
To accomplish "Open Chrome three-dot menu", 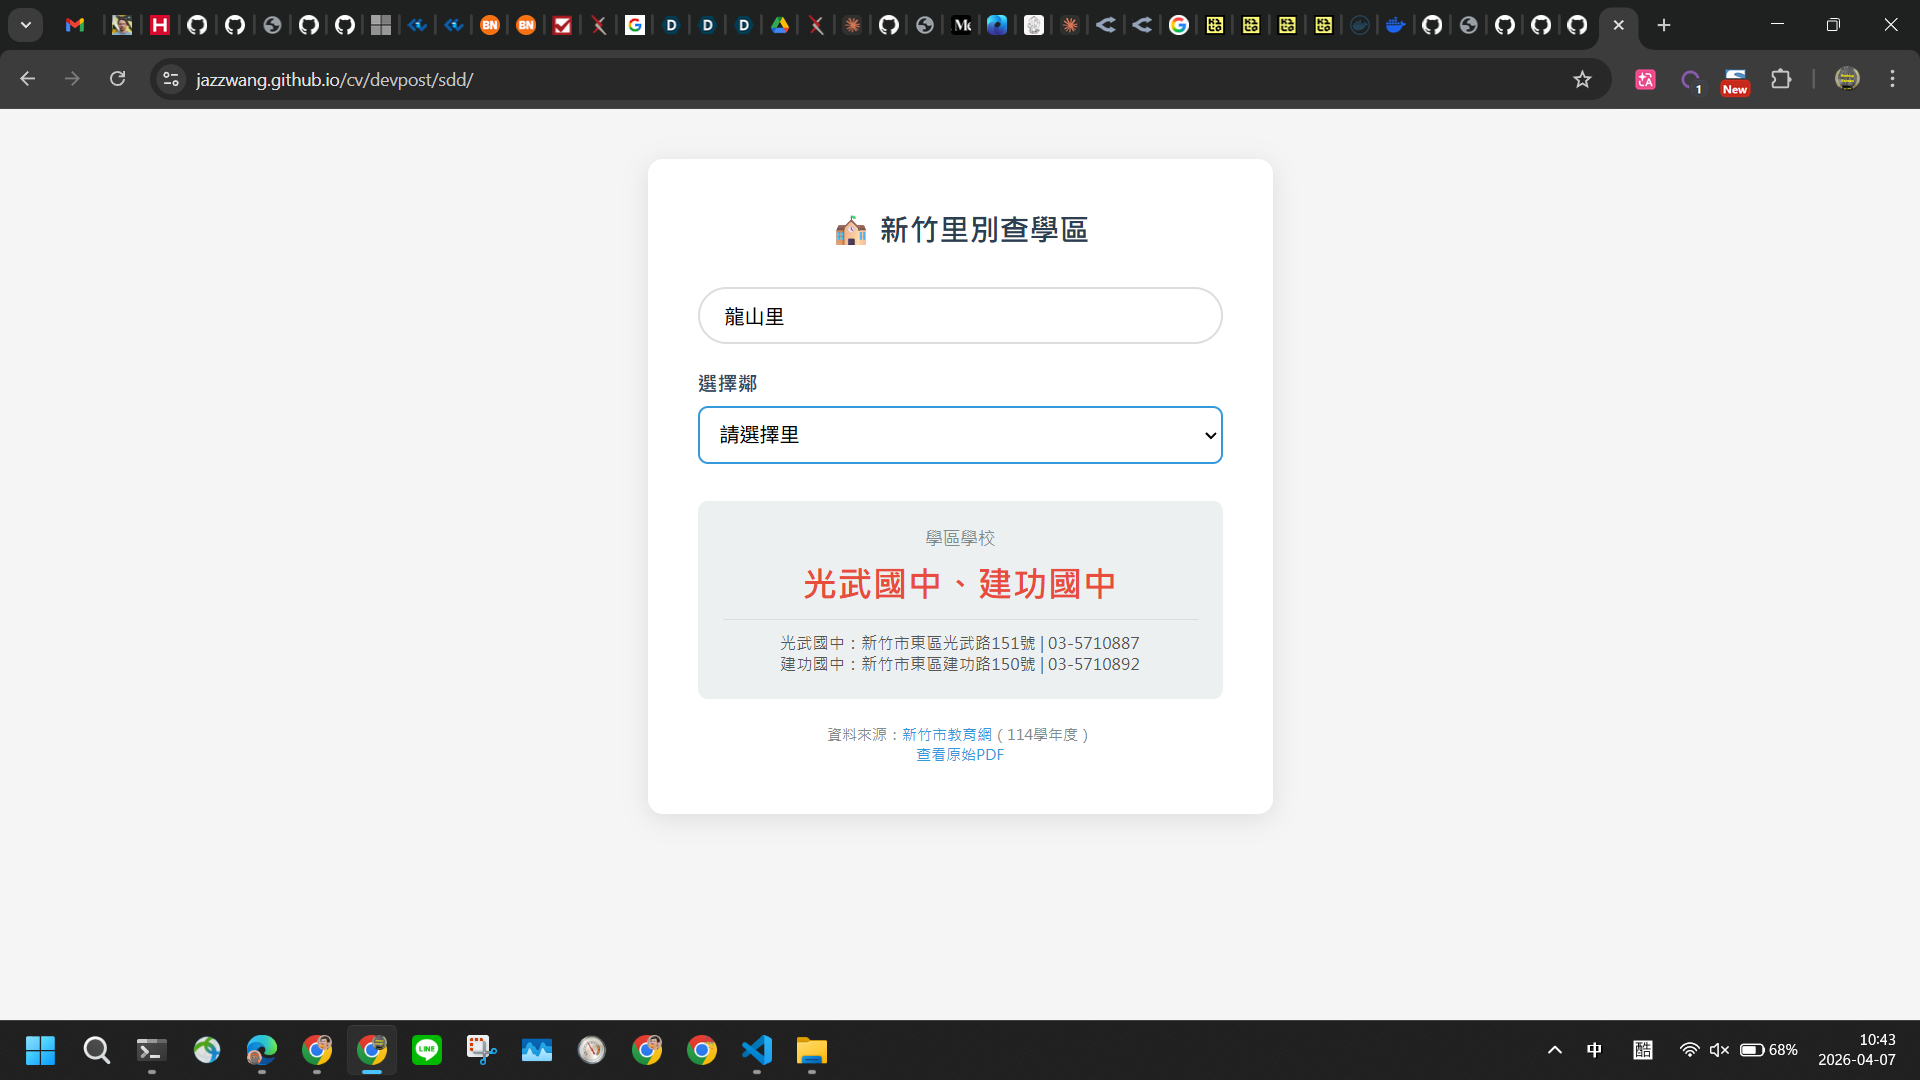I will pos(1892,79).
